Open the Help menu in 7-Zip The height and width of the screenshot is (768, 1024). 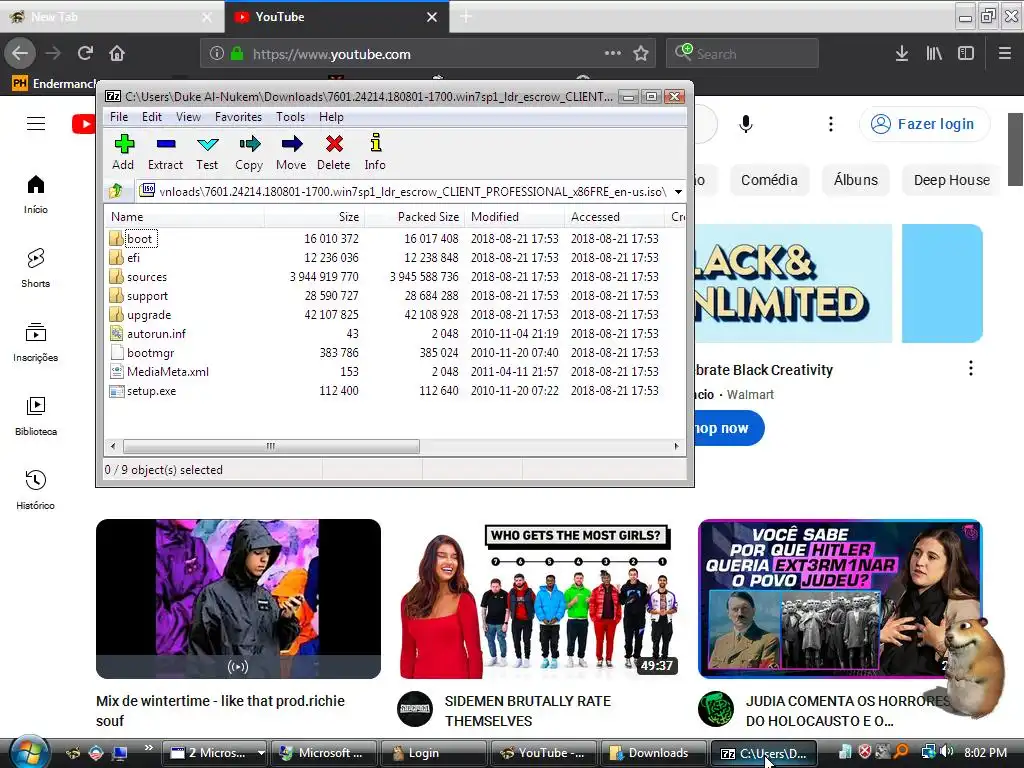pos(331,117)
